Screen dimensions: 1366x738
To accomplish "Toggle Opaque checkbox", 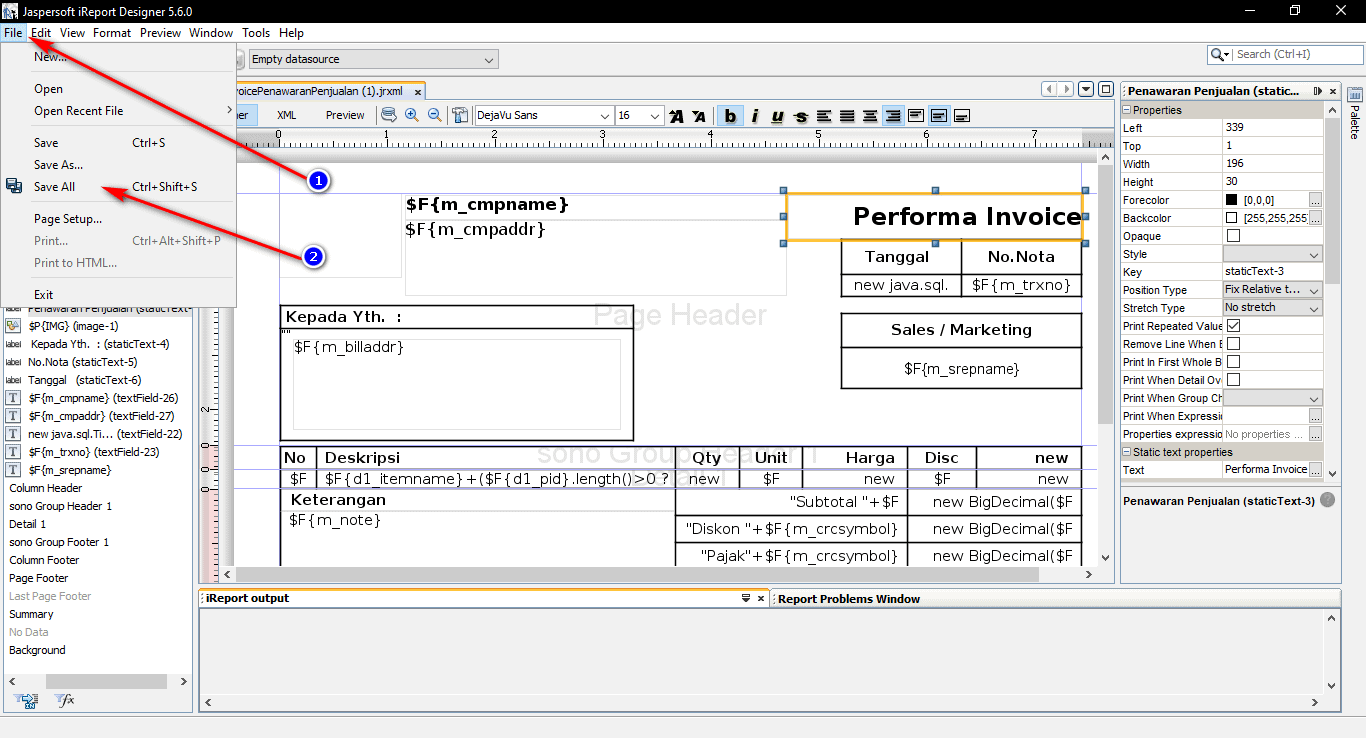I will pos(1233,236).
